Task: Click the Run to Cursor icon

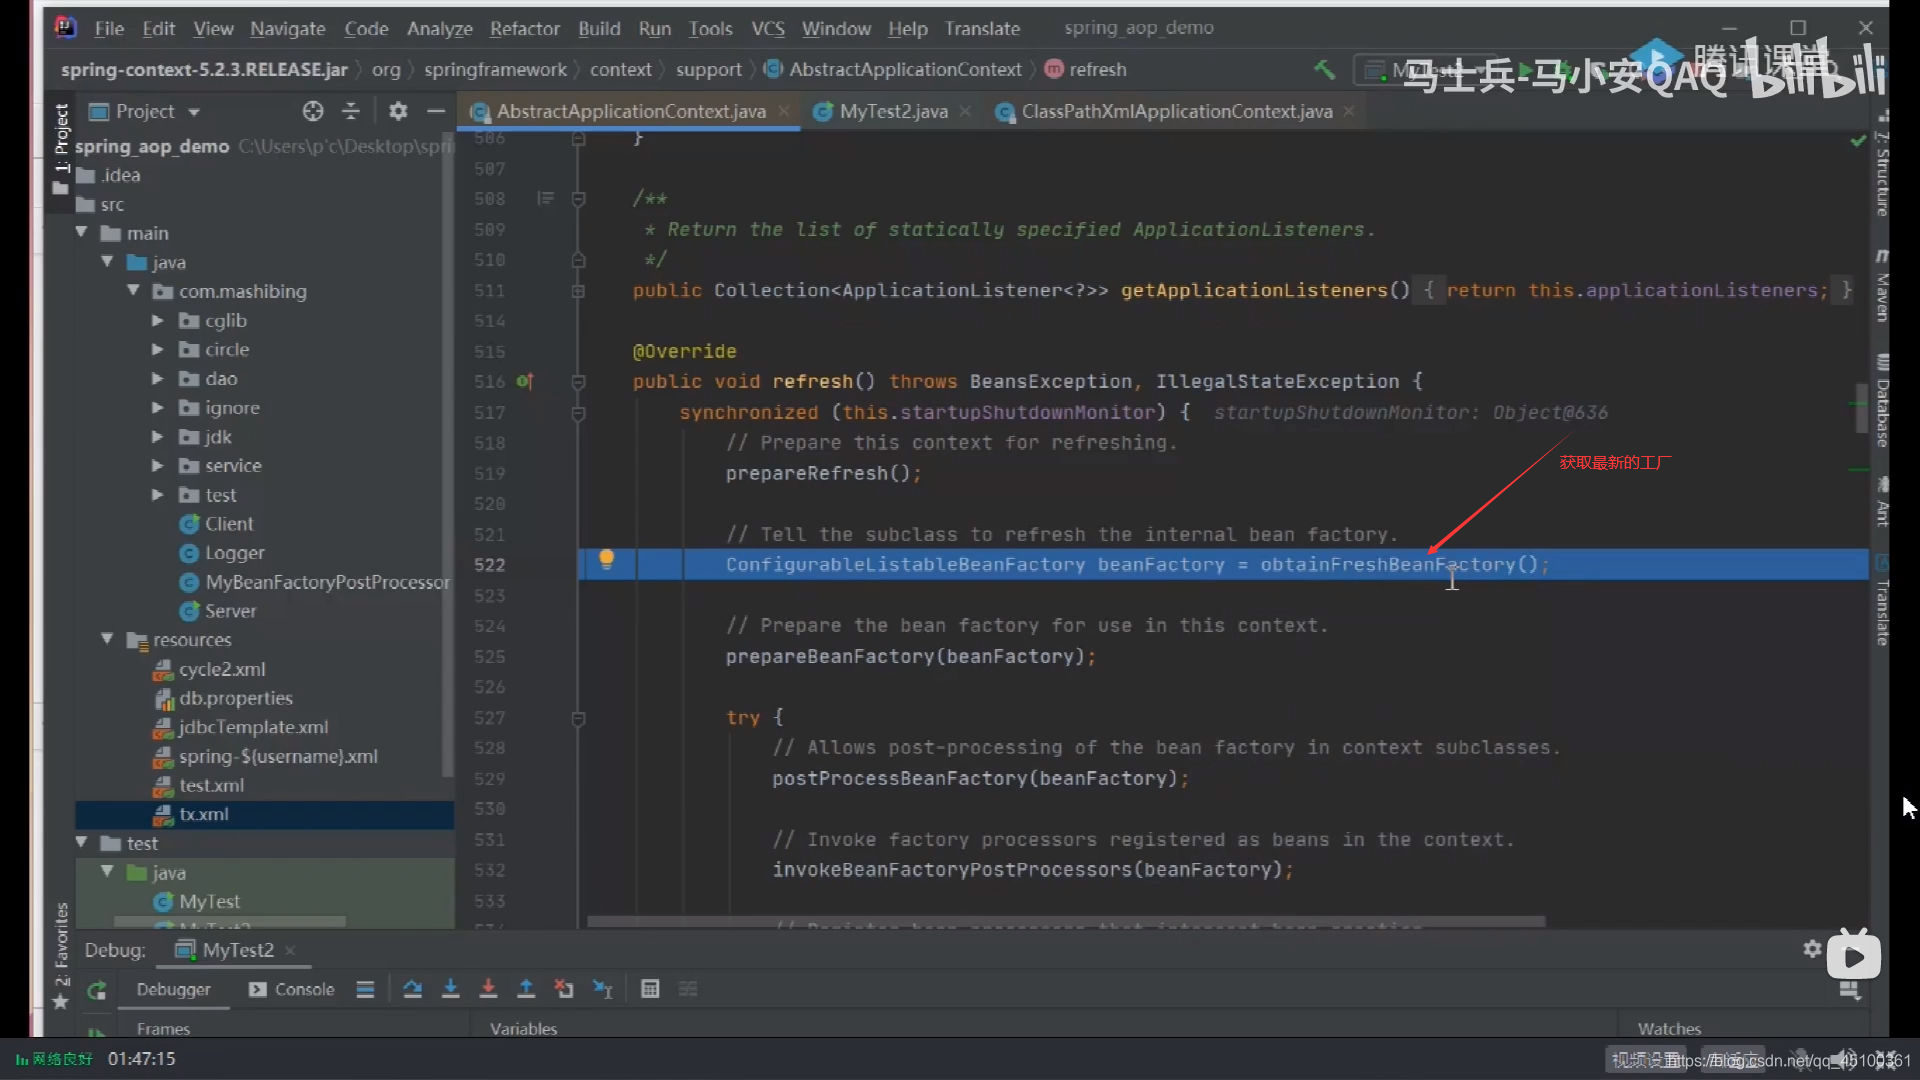Action: (x=602, y=989)
